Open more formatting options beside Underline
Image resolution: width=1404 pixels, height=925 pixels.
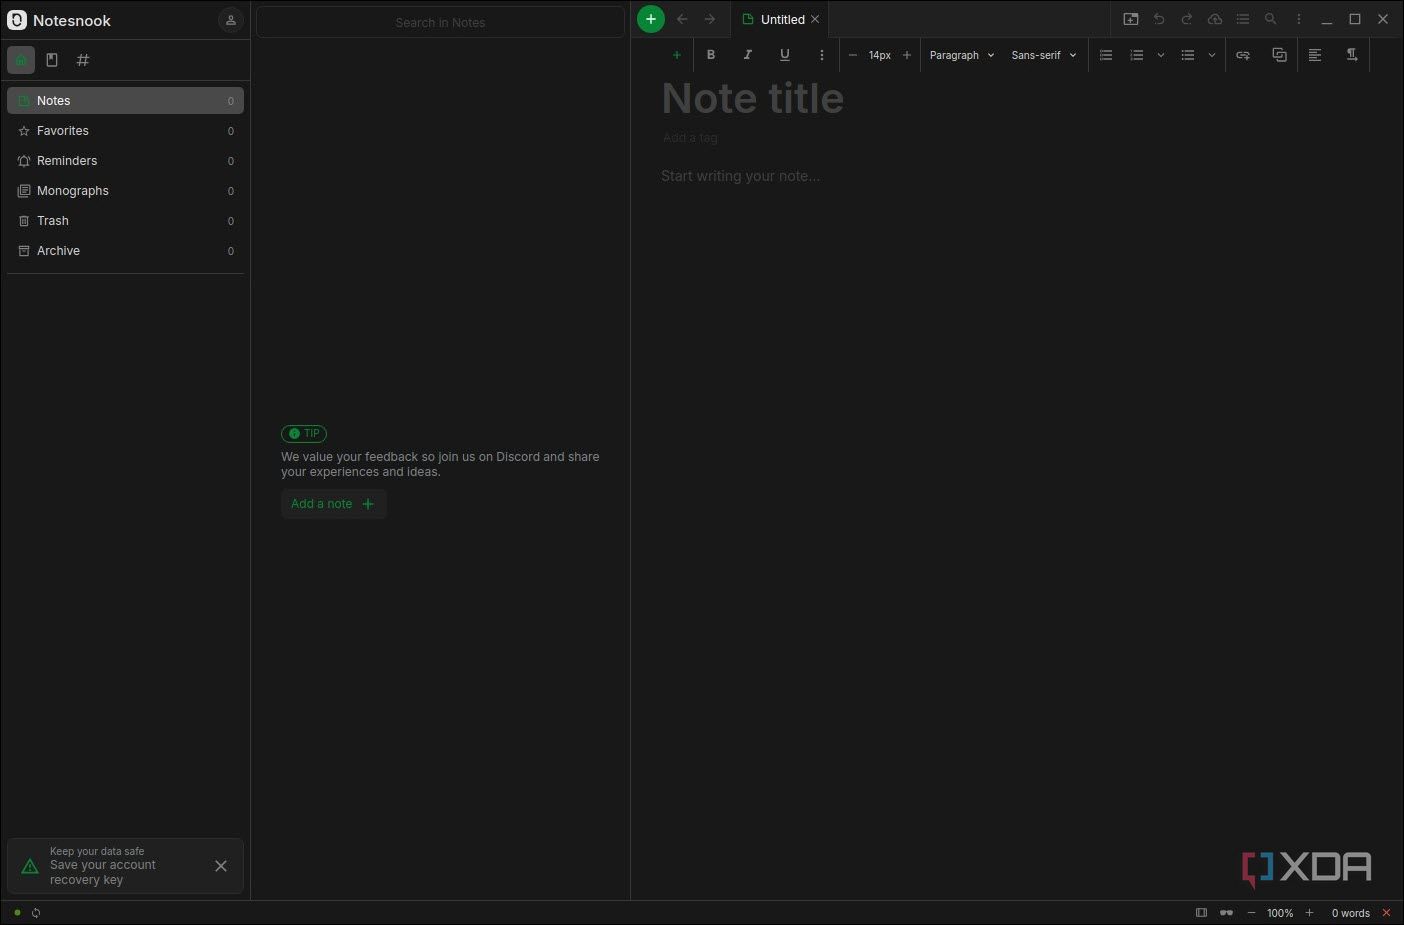(x=822, y=55)
